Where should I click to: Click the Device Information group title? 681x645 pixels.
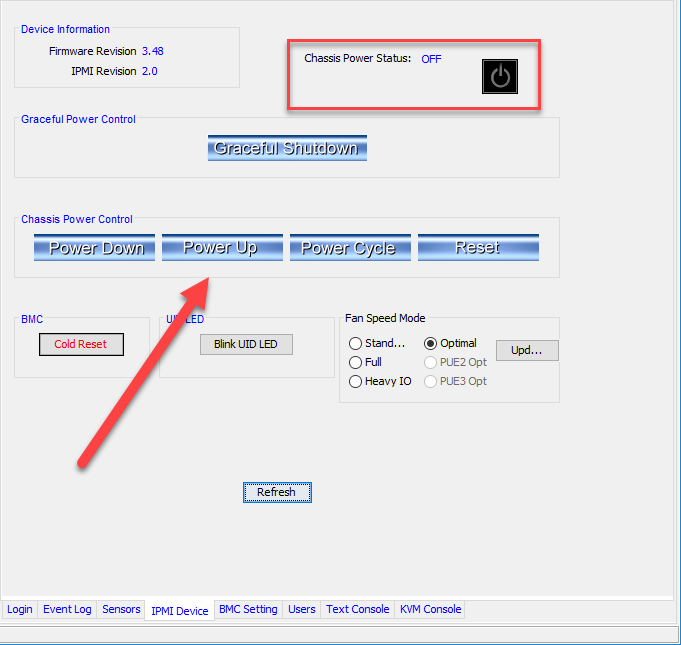tap(66, 29)
